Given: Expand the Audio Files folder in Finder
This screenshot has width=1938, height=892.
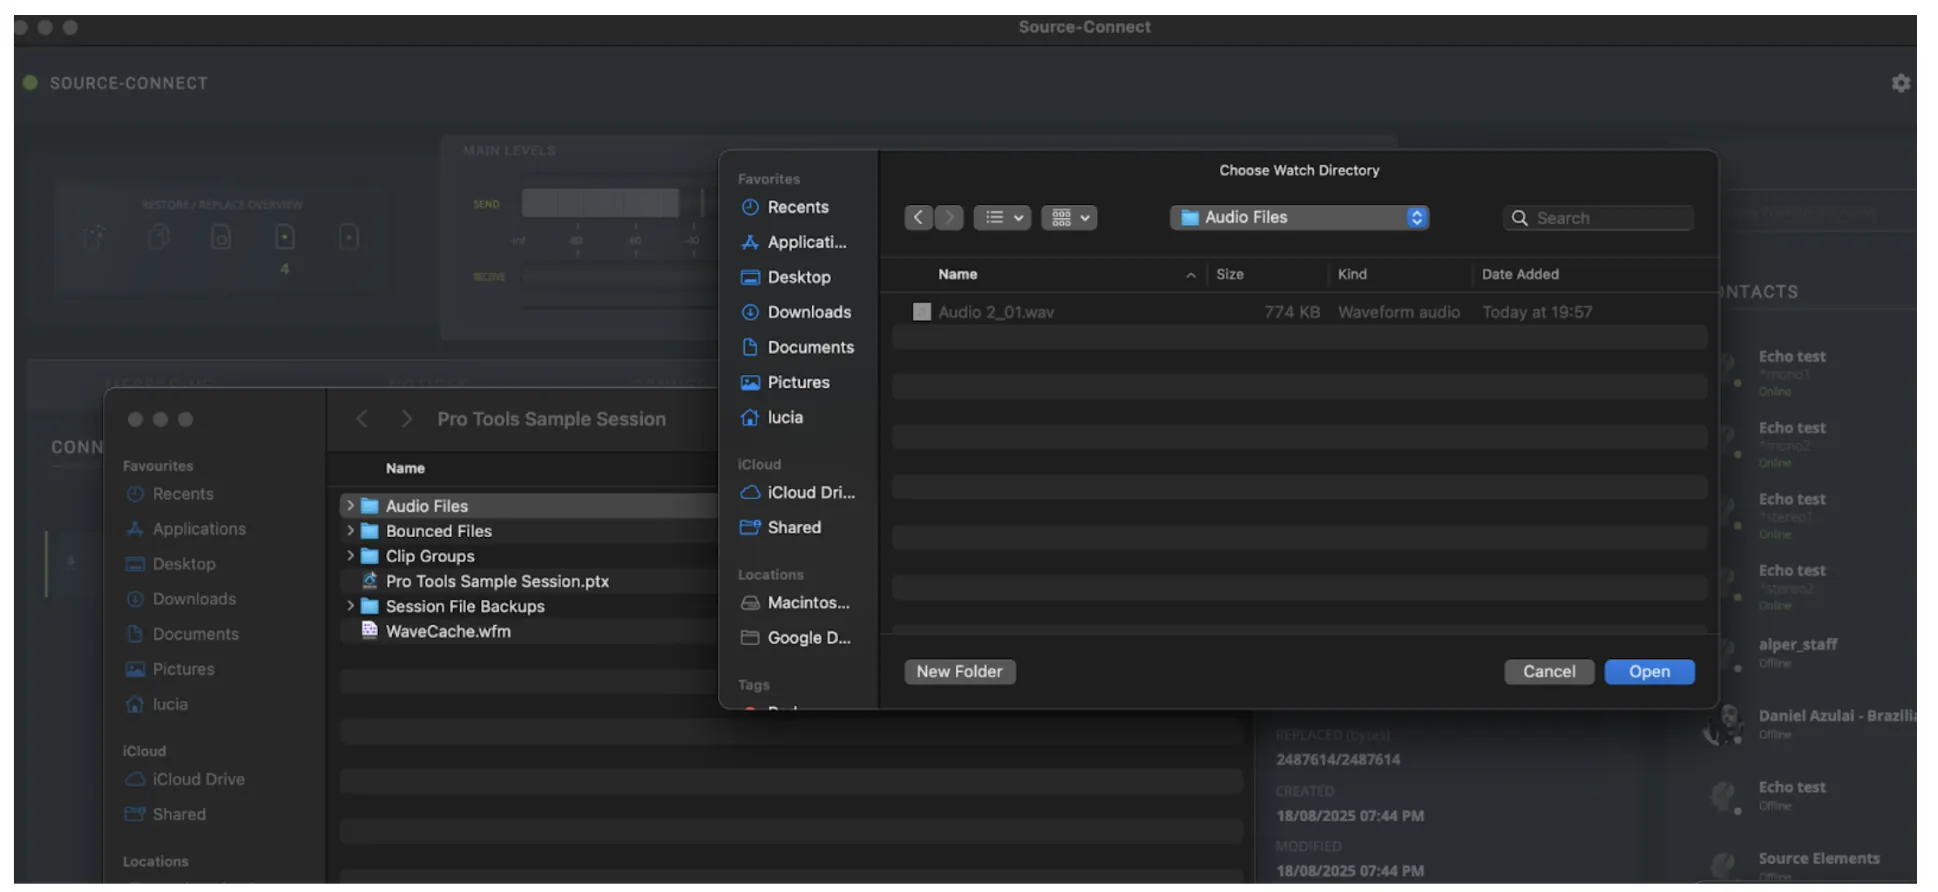Looking at the screenshot, I should pos(350,506).
